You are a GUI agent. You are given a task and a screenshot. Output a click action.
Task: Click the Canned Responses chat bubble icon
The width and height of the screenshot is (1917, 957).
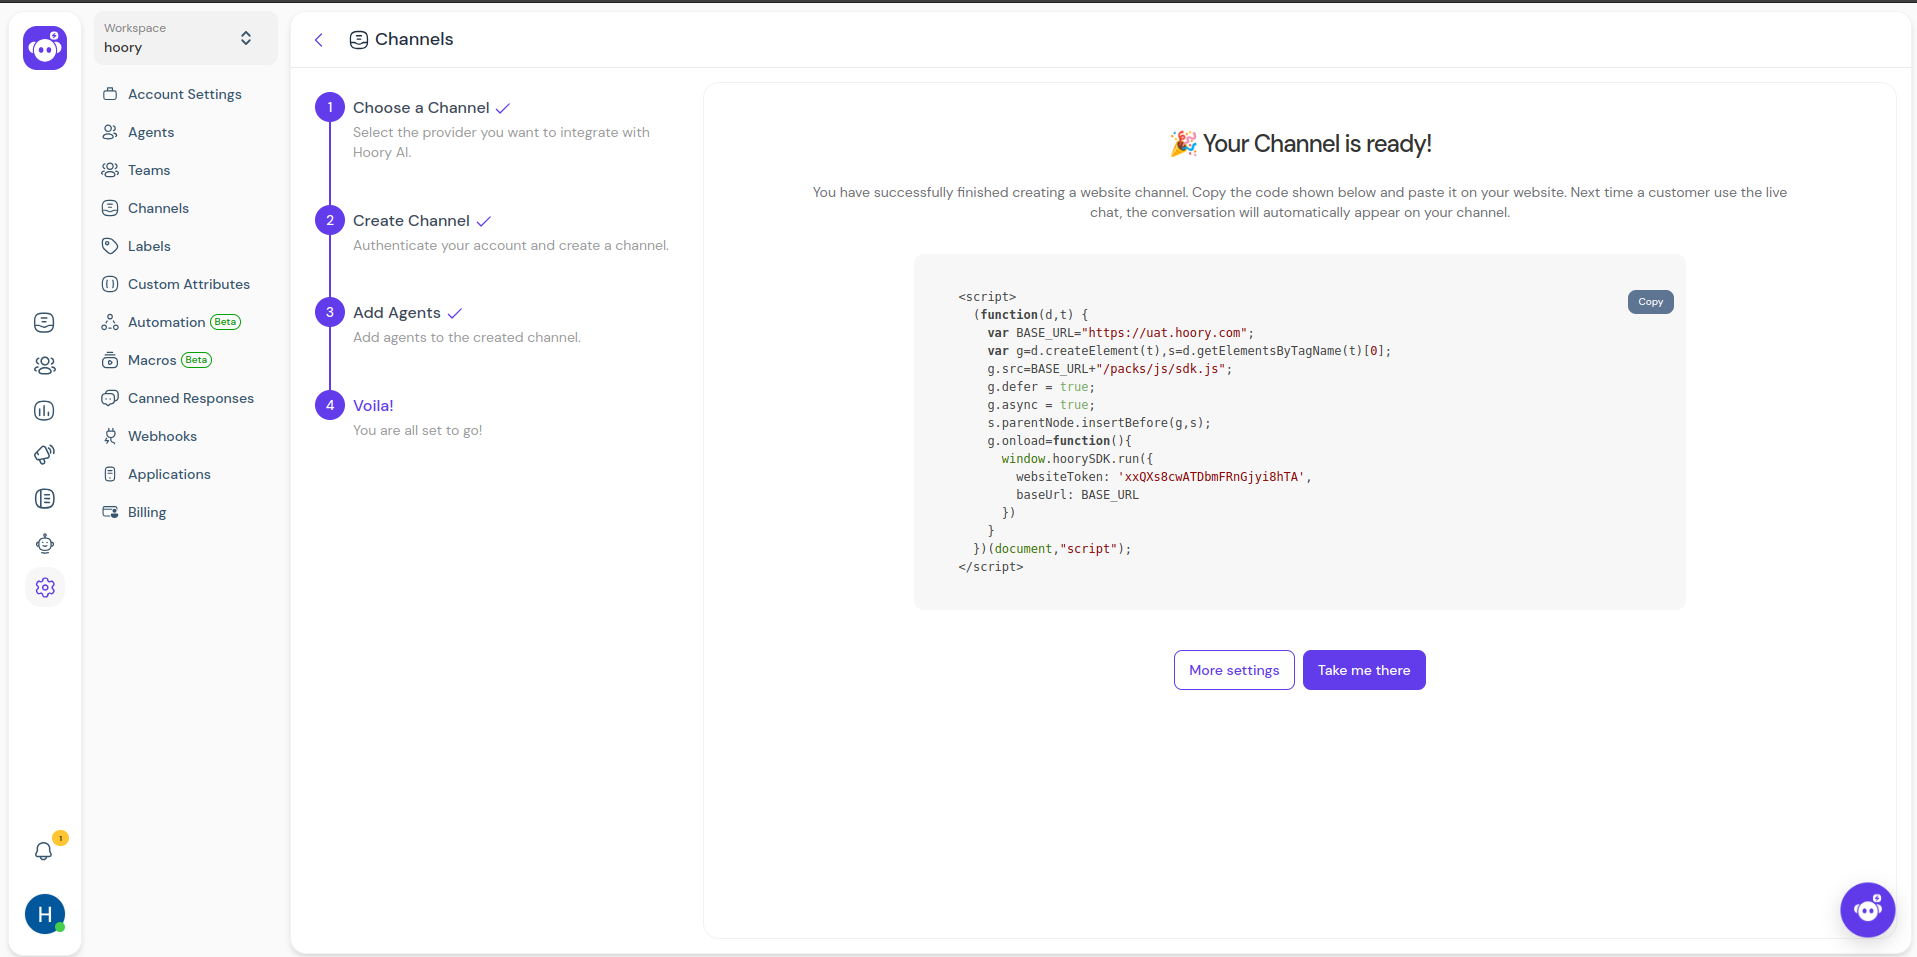tap(110, 398)
